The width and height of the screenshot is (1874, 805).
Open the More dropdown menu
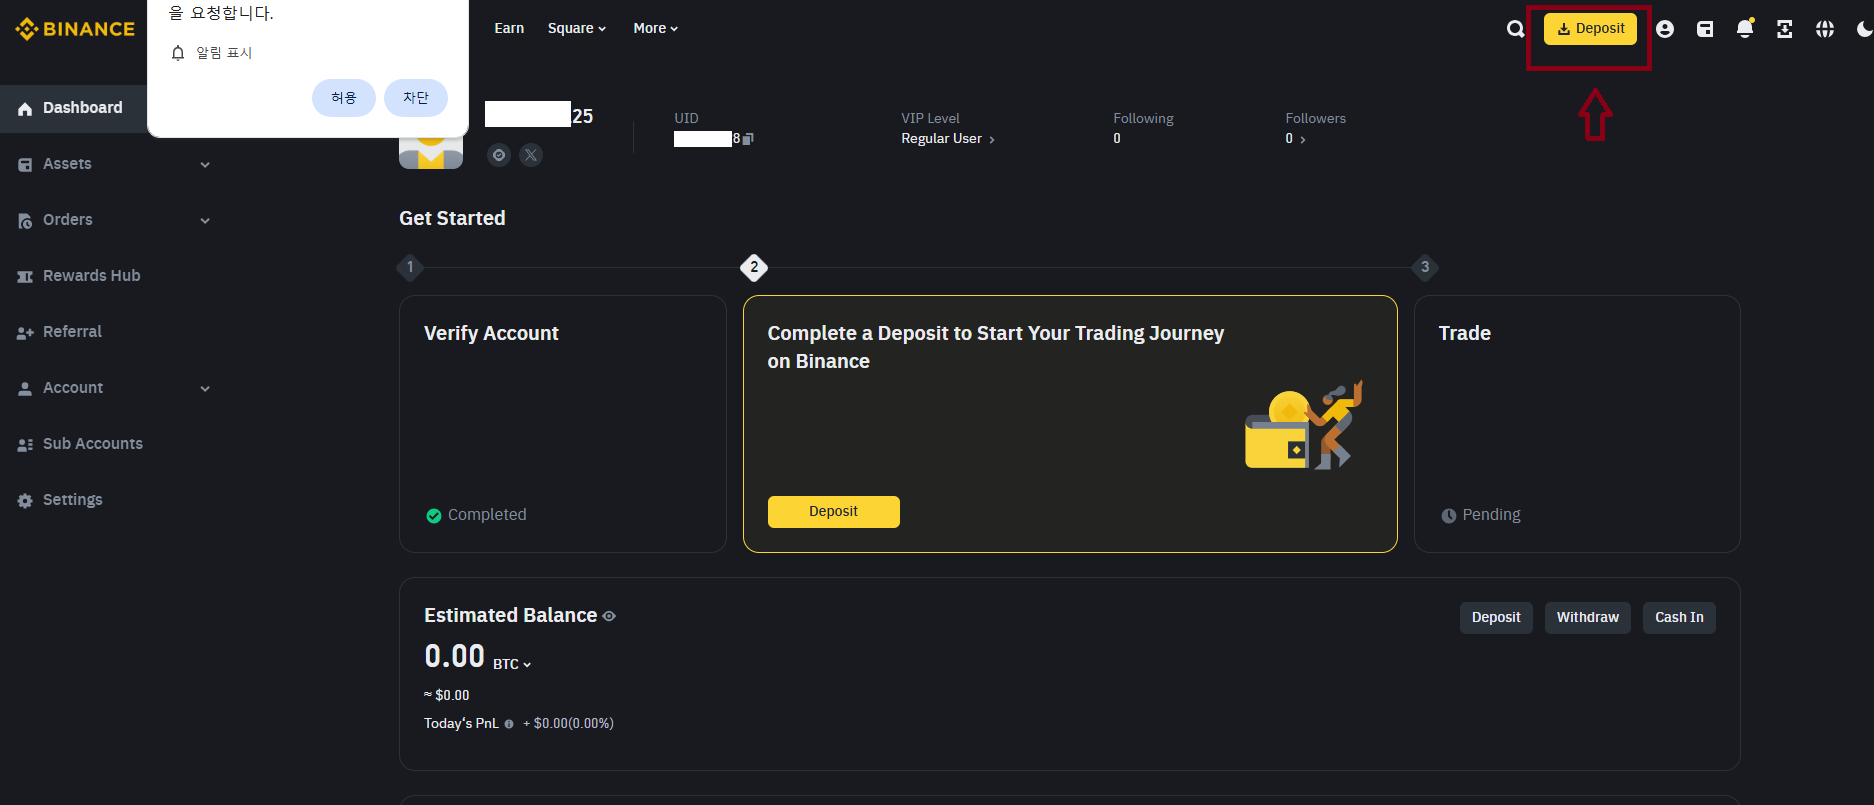655,28
